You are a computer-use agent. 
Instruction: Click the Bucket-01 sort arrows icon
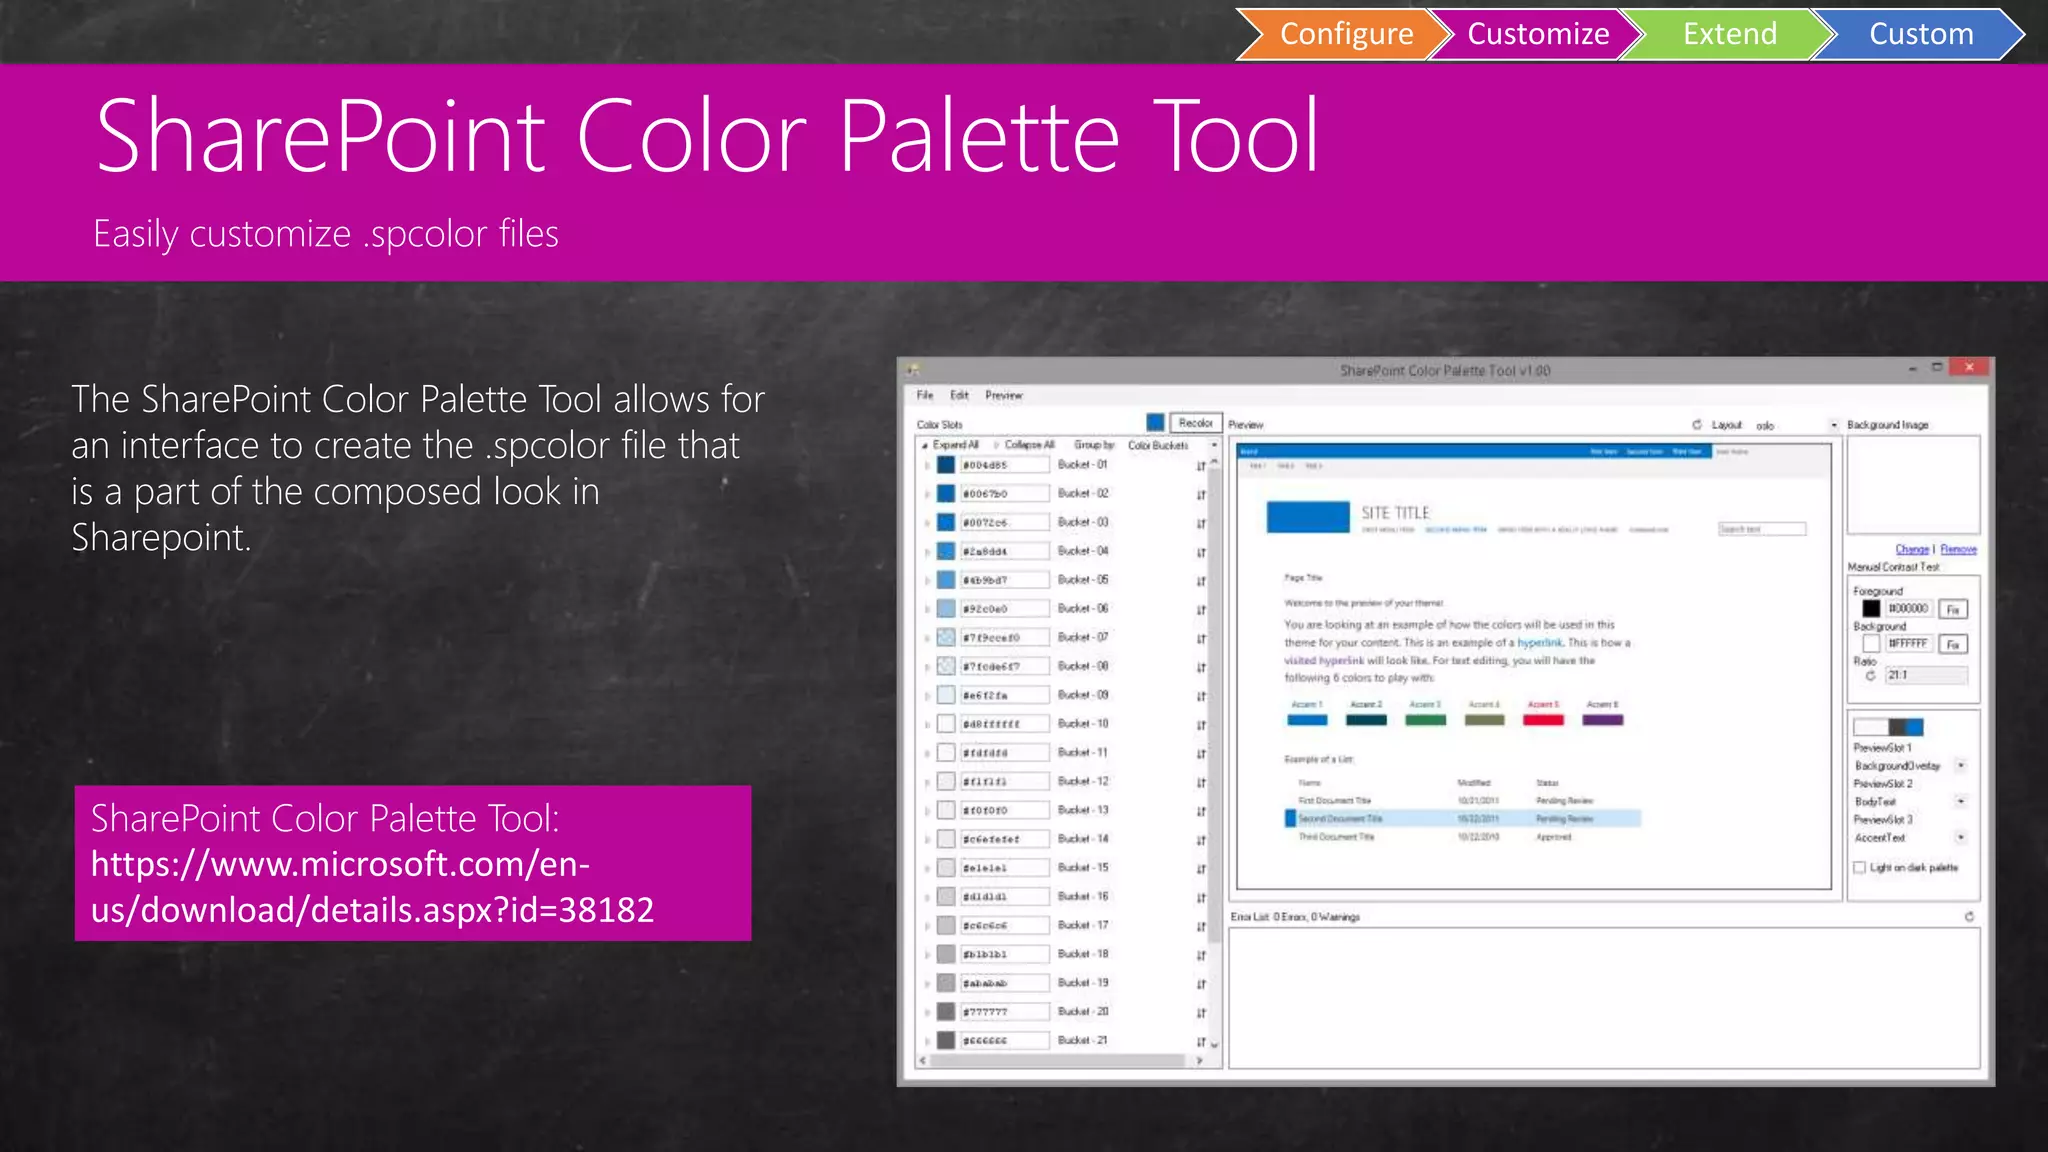tap(1201, 466)
